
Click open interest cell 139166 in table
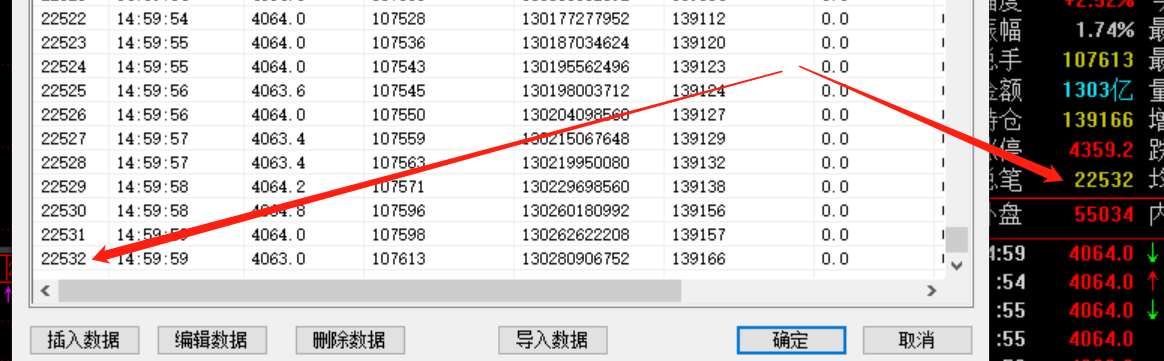[699, 258]
